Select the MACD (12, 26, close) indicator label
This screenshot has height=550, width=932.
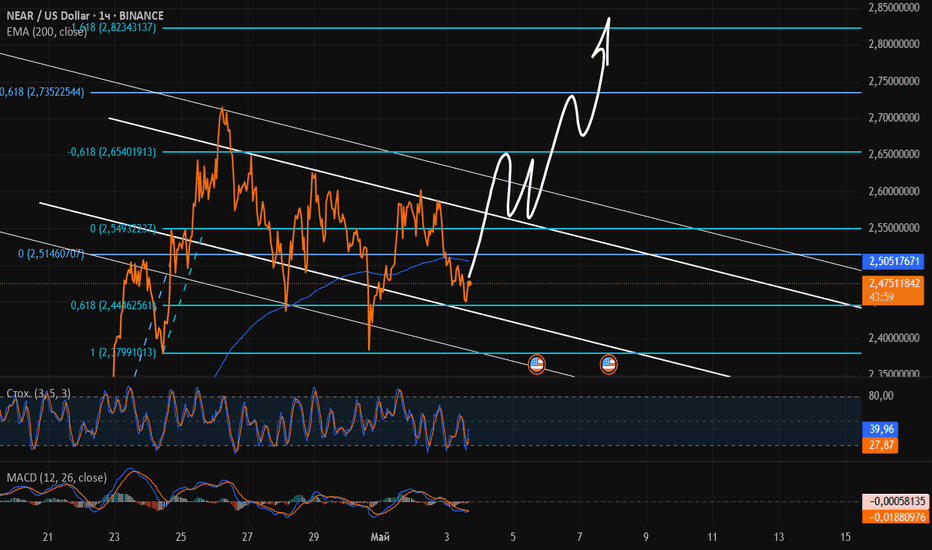(56, 477)
